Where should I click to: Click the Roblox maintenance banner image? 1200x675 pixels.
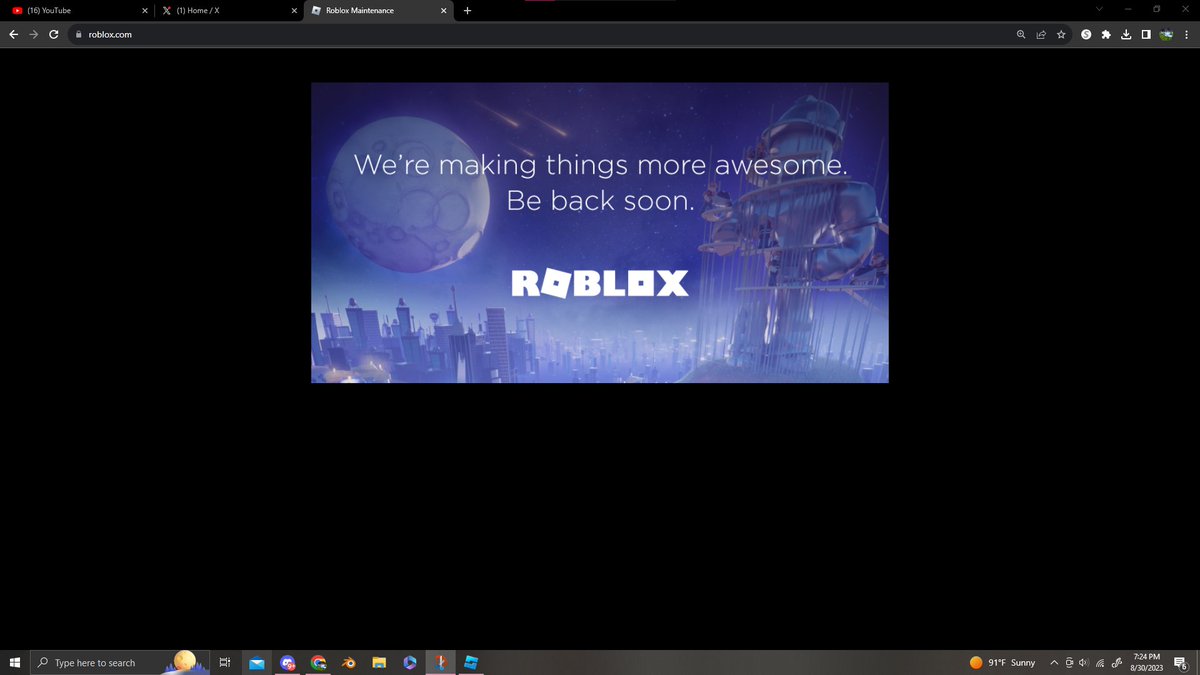pos(600,232)
